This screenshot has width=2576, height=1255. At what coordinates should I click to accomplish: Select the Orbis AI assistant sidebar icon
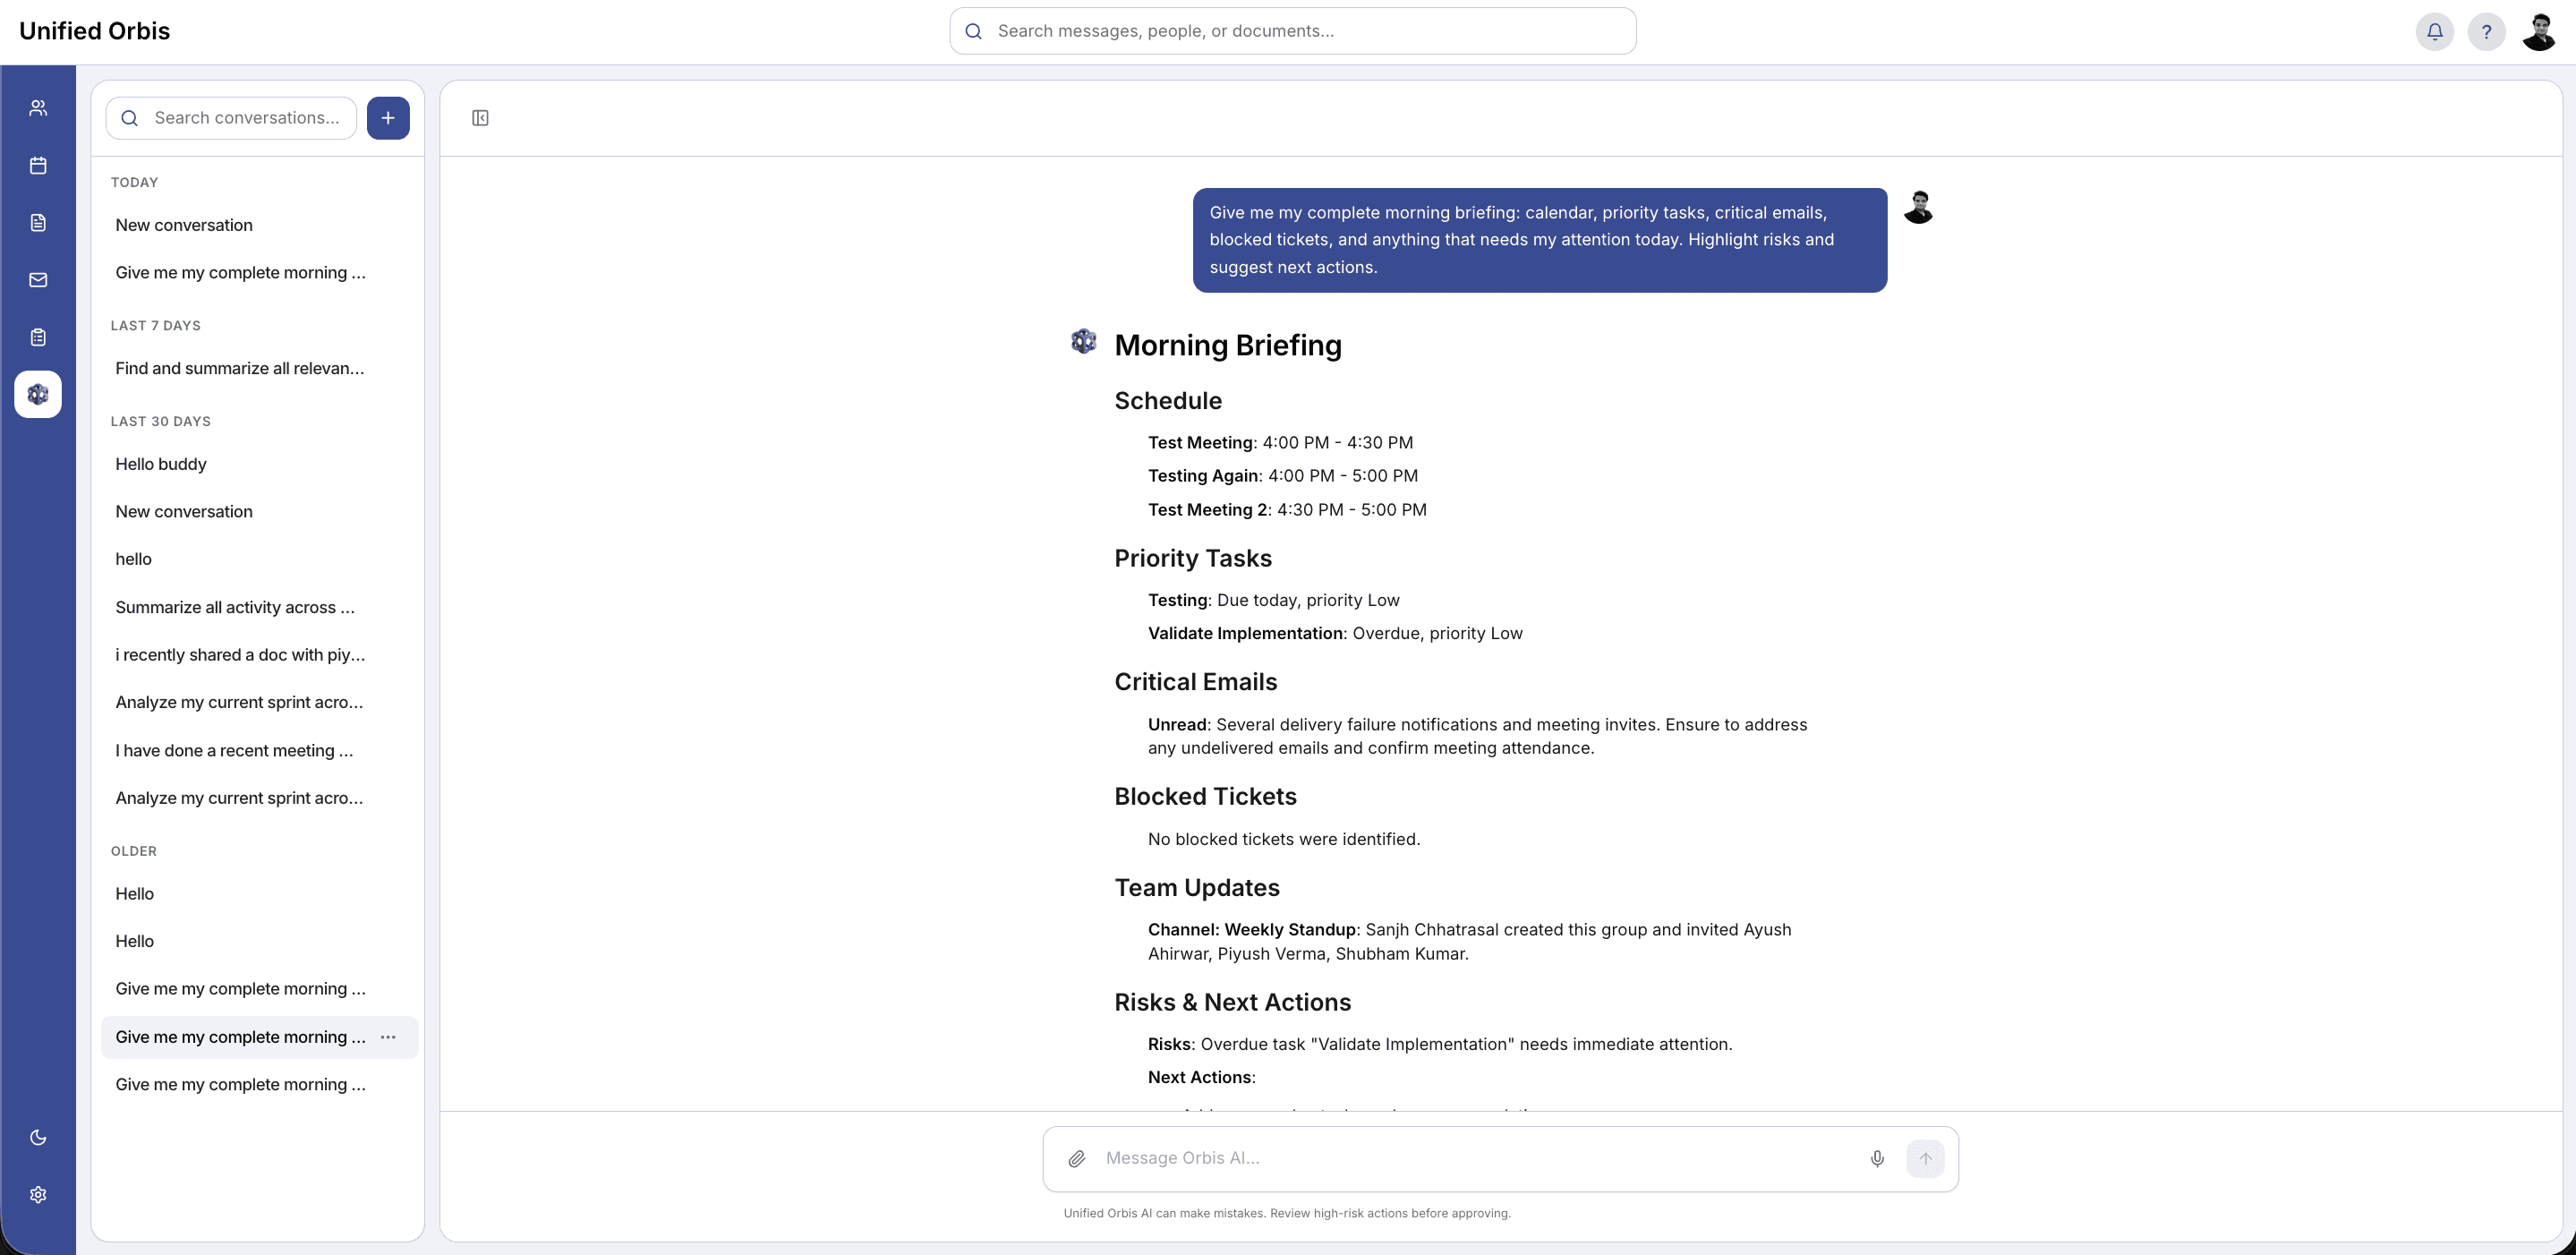click(38, 394)
